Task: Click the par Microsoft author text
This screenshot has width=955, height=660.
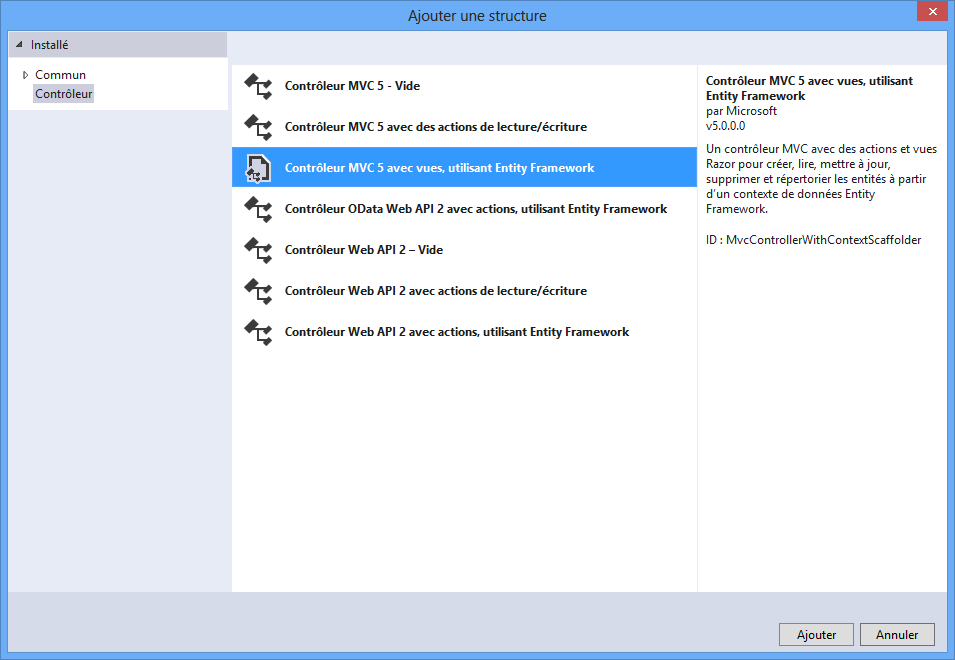Action: click(741, 111)
